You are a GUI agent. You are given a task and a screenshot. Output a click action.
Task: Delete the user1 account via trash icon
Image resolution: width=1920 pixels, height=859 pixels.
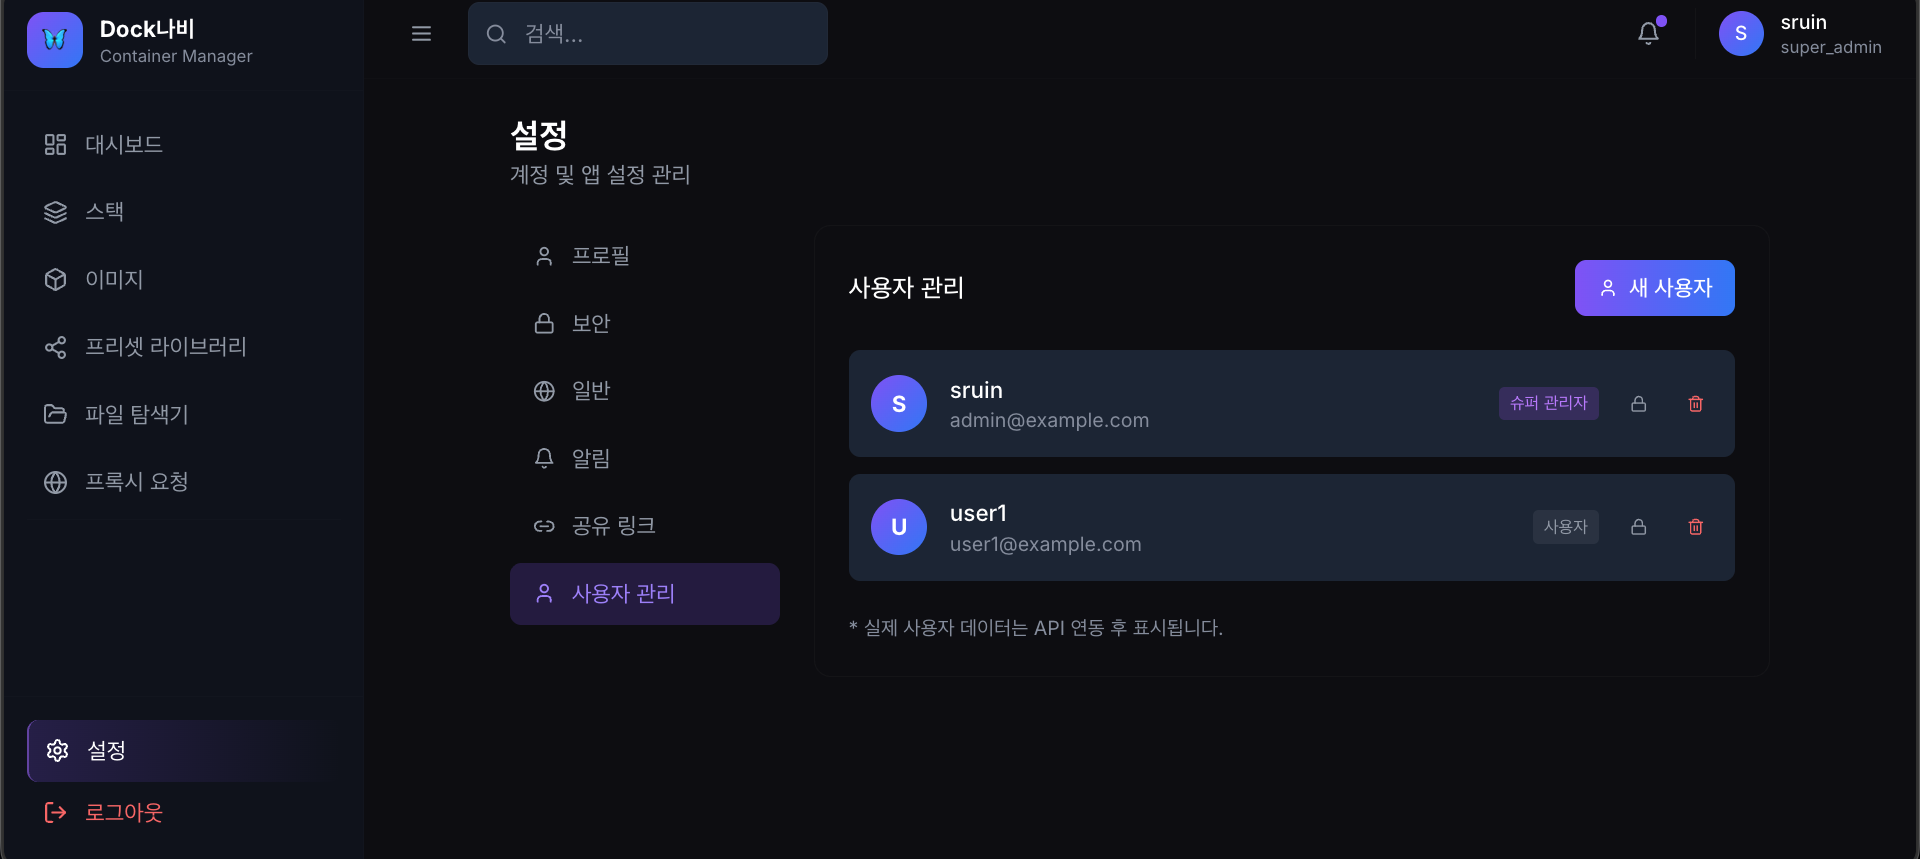(x=1695, y=527)
